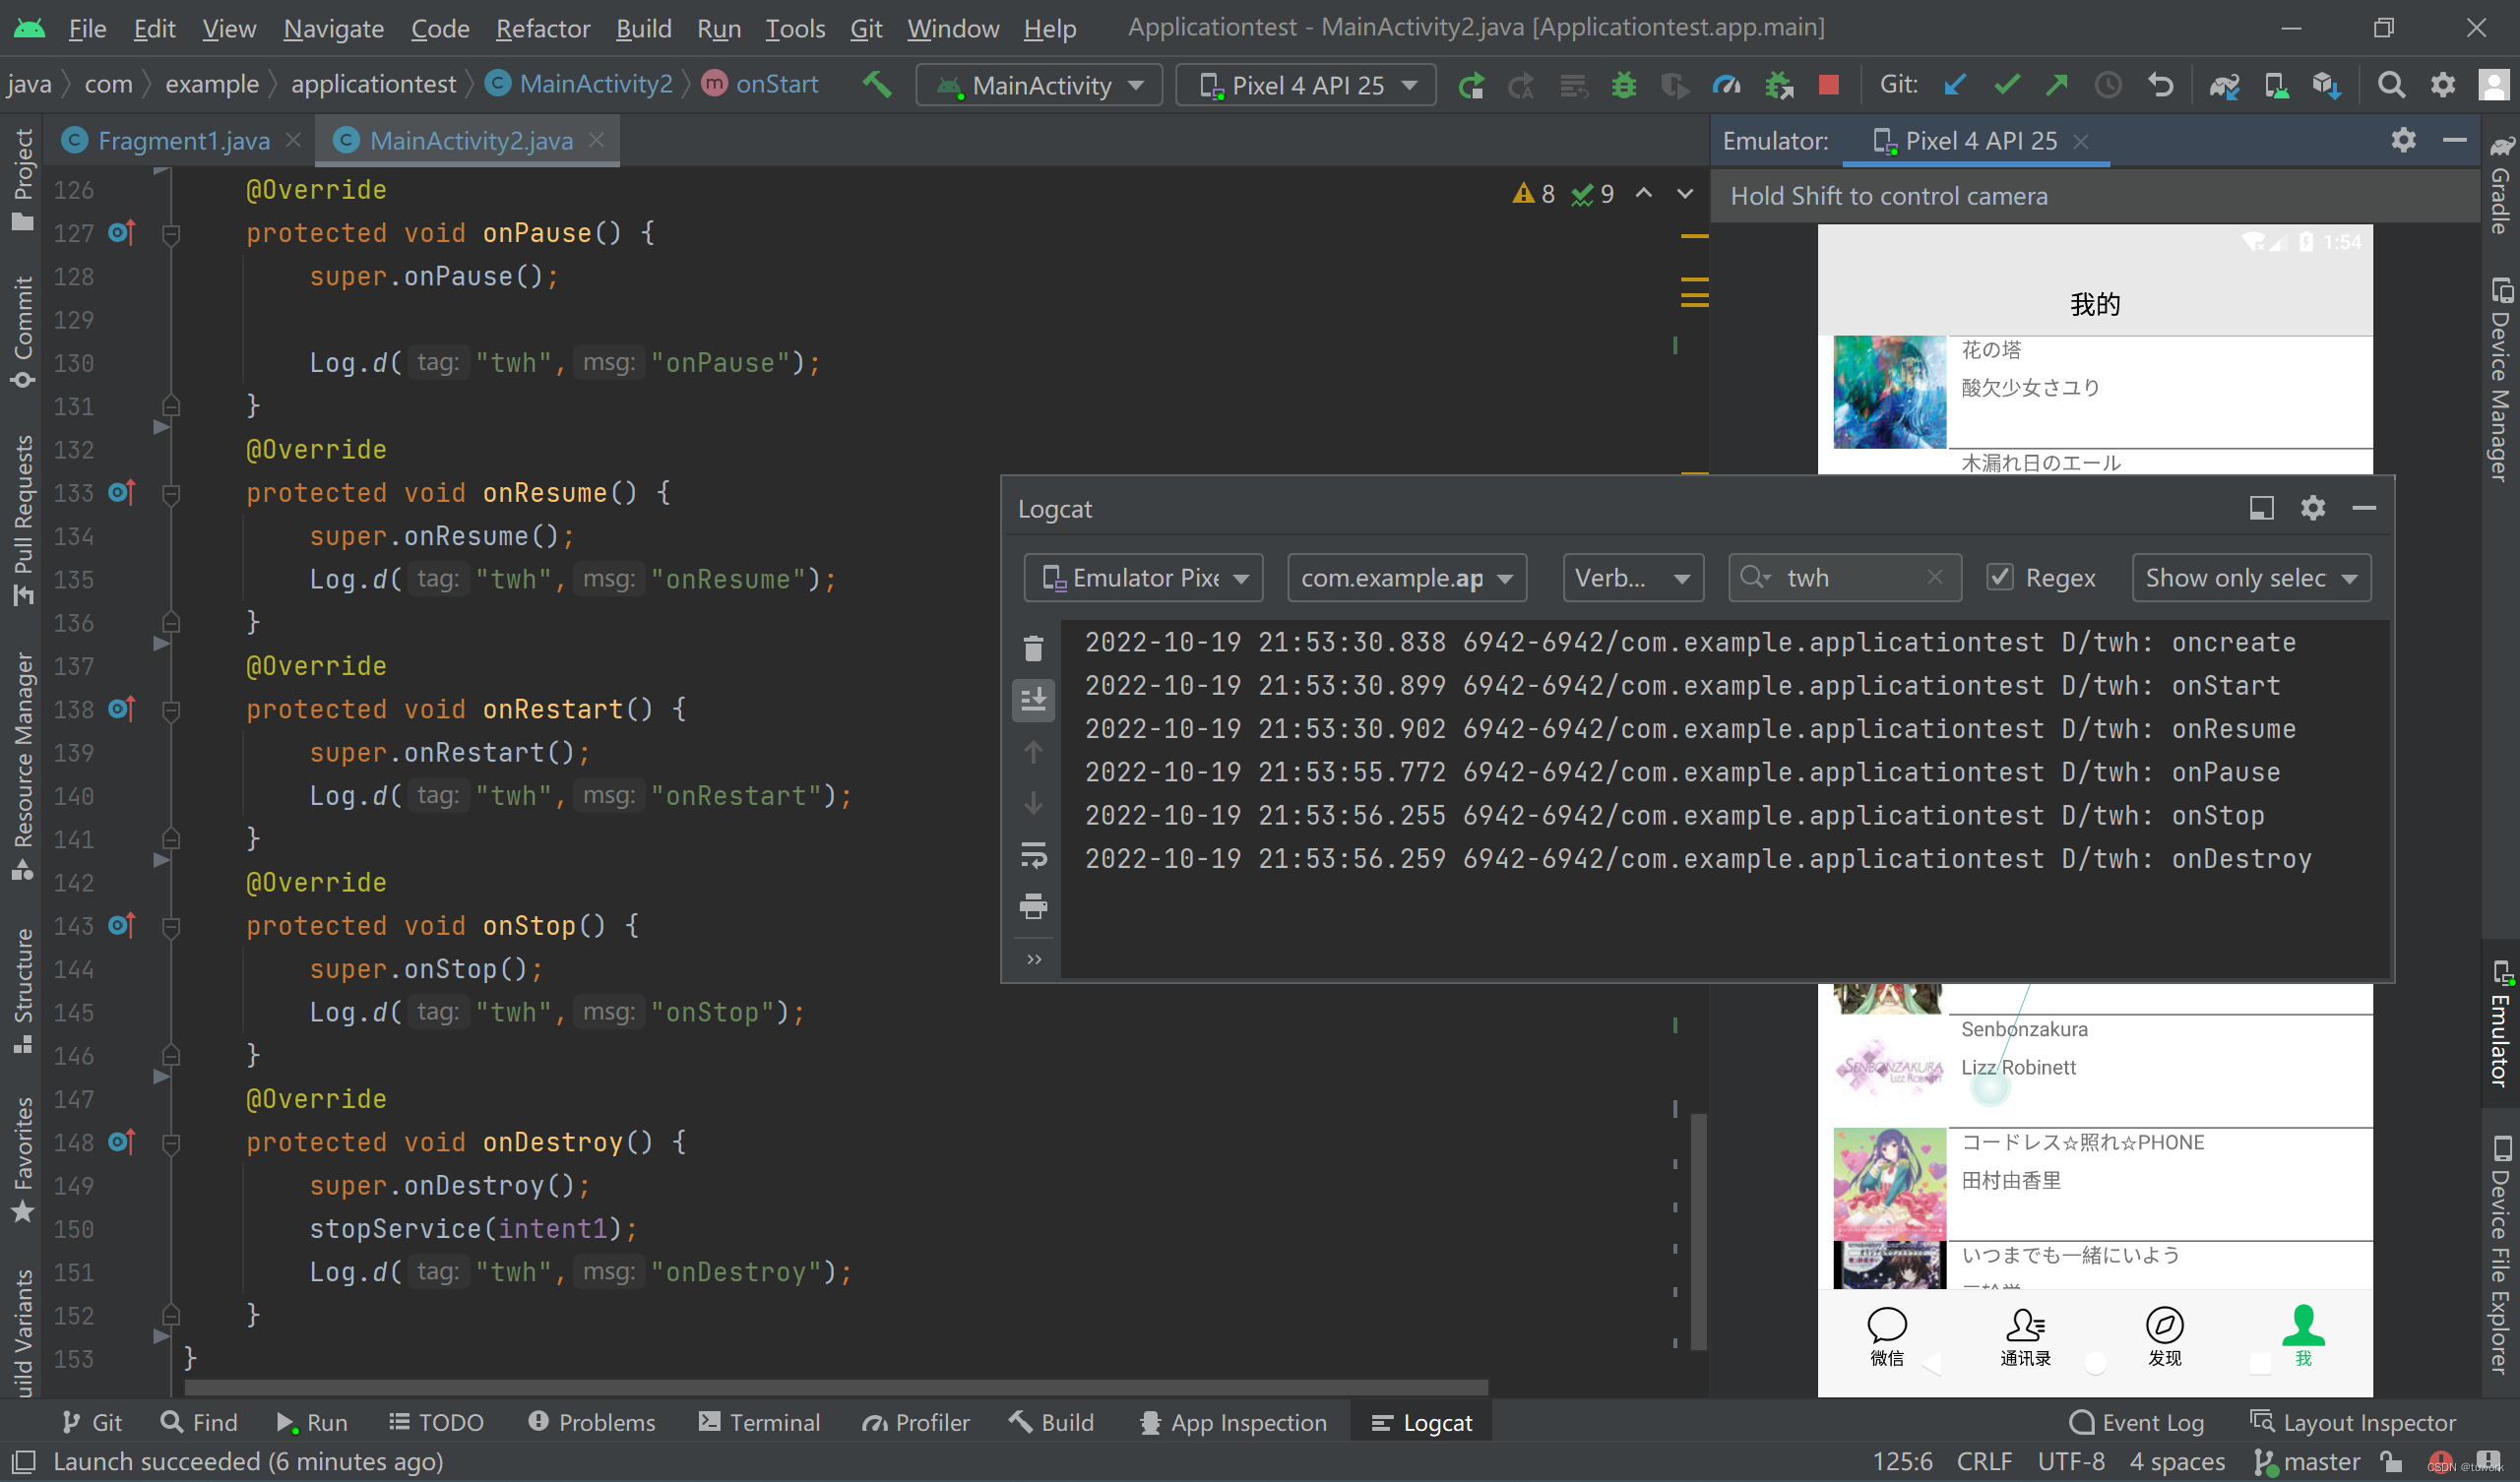Click the master Git branch in status bar

click(2307, 1461)
